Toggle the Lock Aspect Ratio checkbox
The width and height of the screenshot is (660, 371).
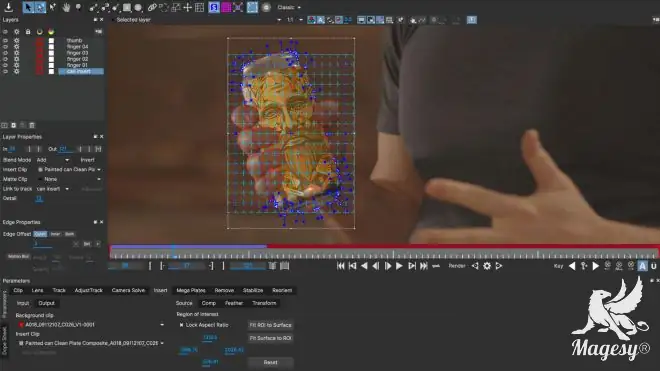click(181, 325)
